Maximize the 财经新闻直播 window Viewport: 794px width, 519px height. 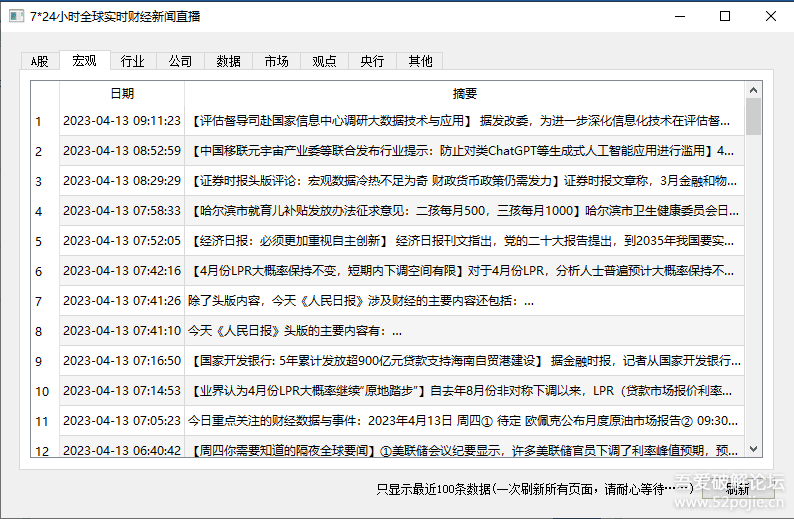(725, 16)
